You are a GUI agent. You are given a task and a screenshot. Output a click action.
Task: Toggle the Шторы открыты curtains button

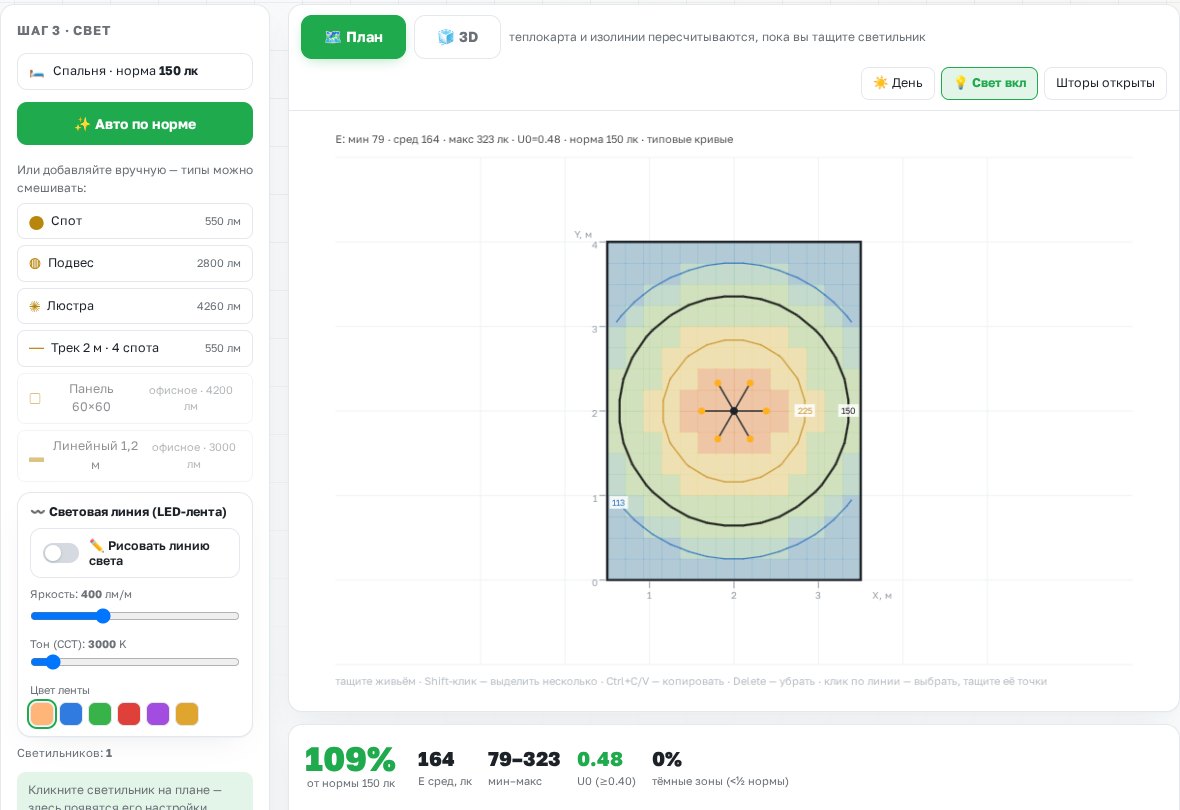(x=1105, y=84)
